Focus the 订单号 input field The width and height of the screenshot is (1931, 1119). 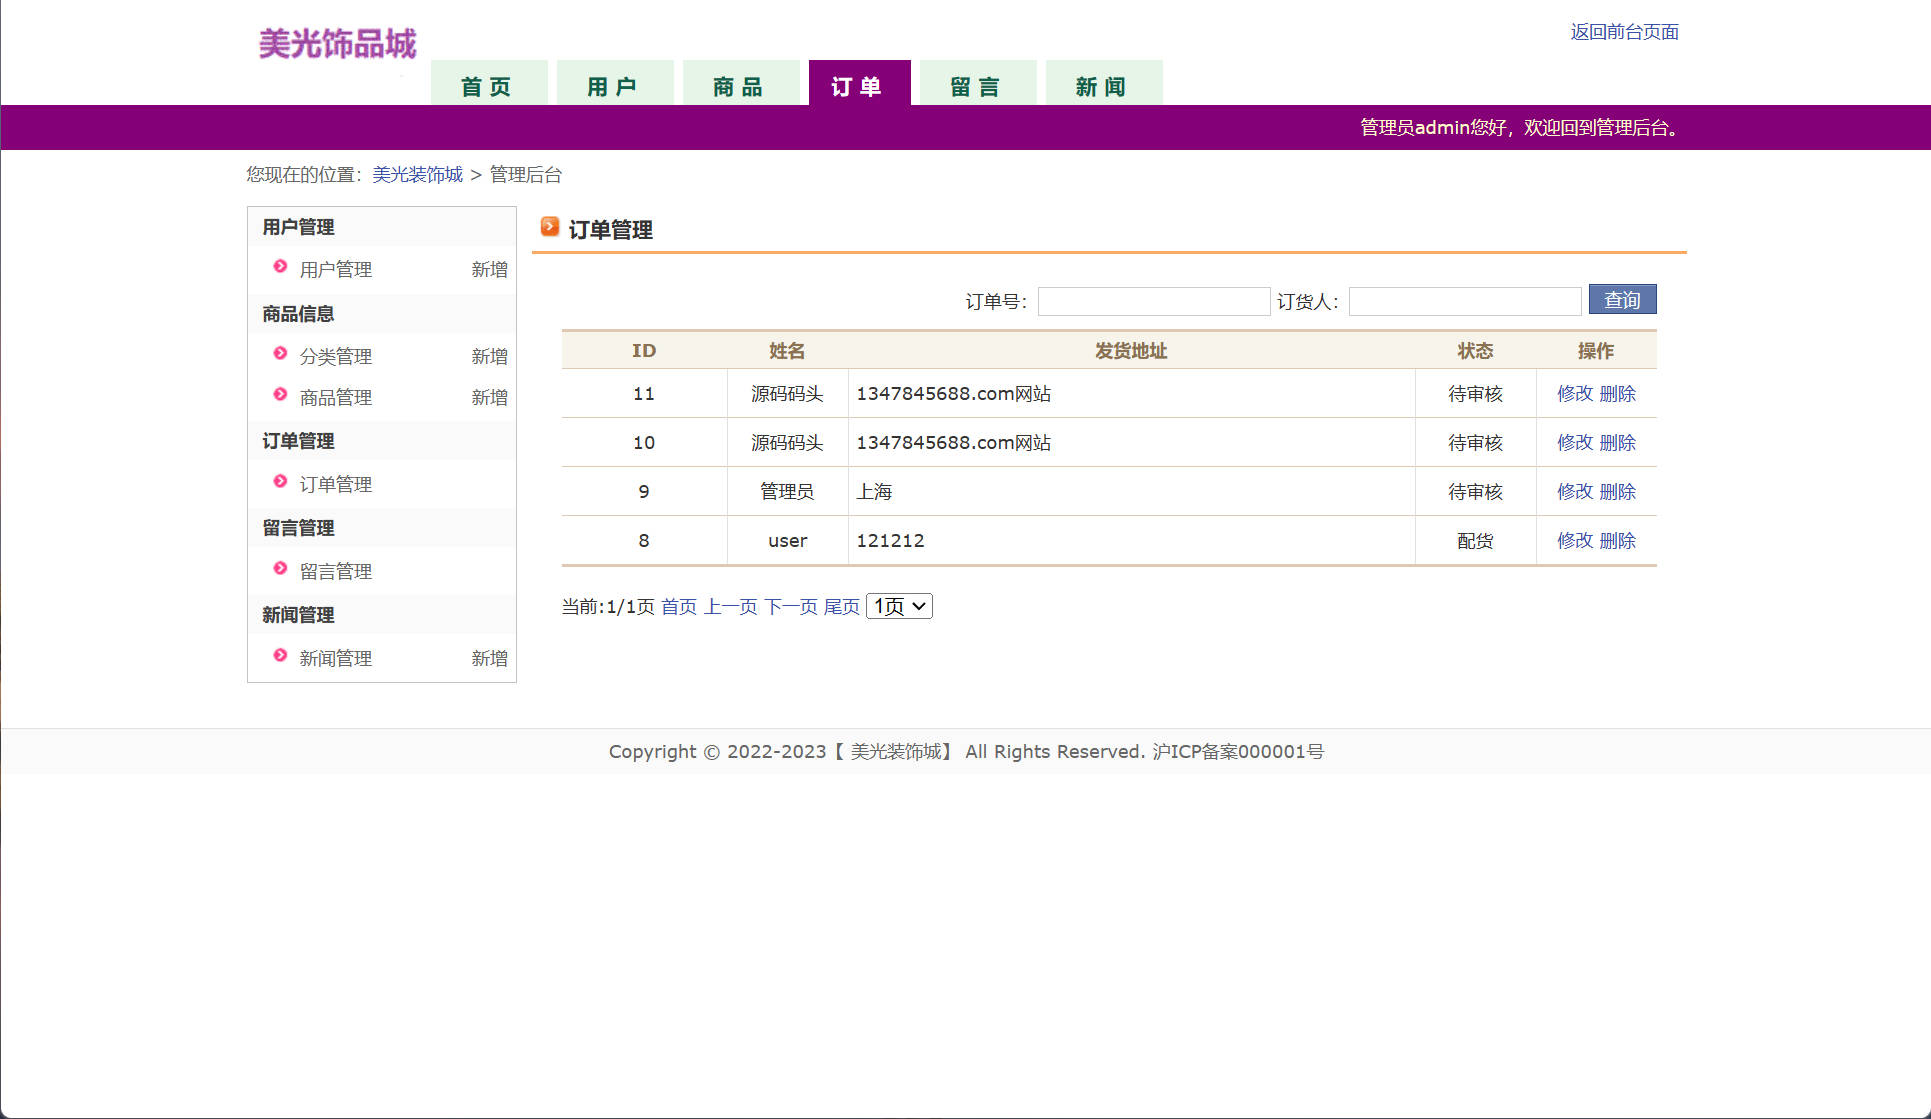point(1153,301)
